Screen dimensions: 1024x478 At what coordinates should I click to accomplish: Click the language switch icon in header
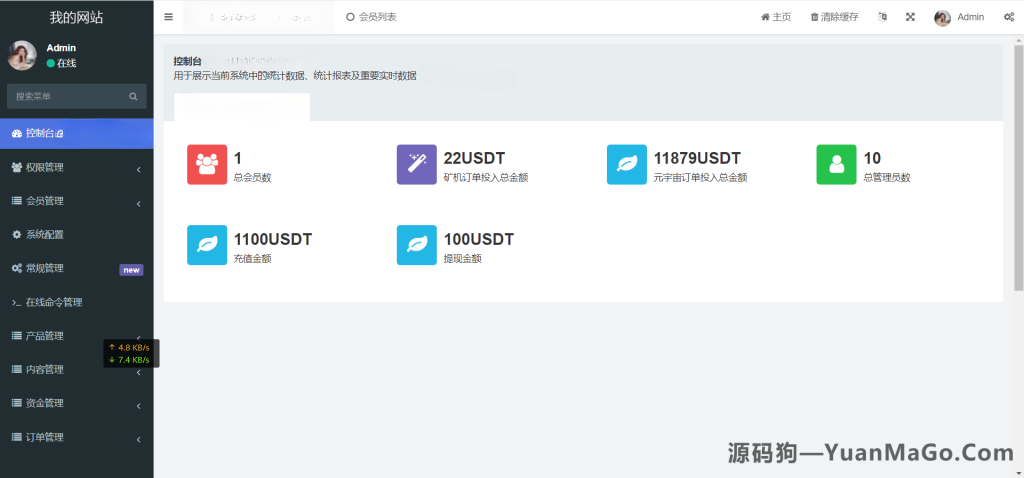[882, 17]
